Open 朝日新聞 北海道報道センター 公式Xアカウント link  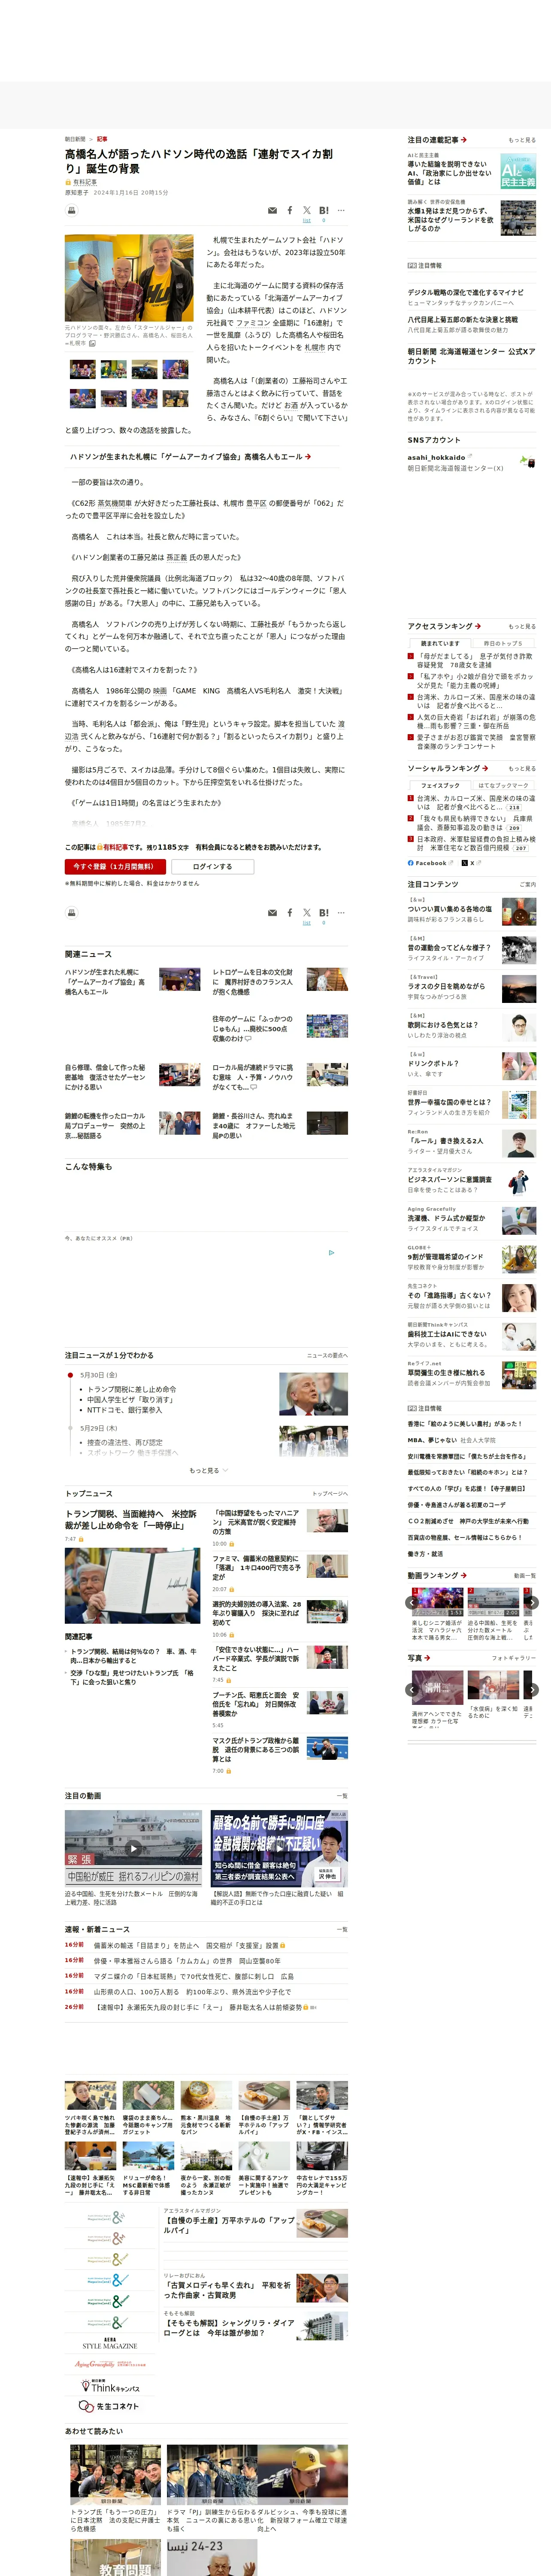coord(471,356)
